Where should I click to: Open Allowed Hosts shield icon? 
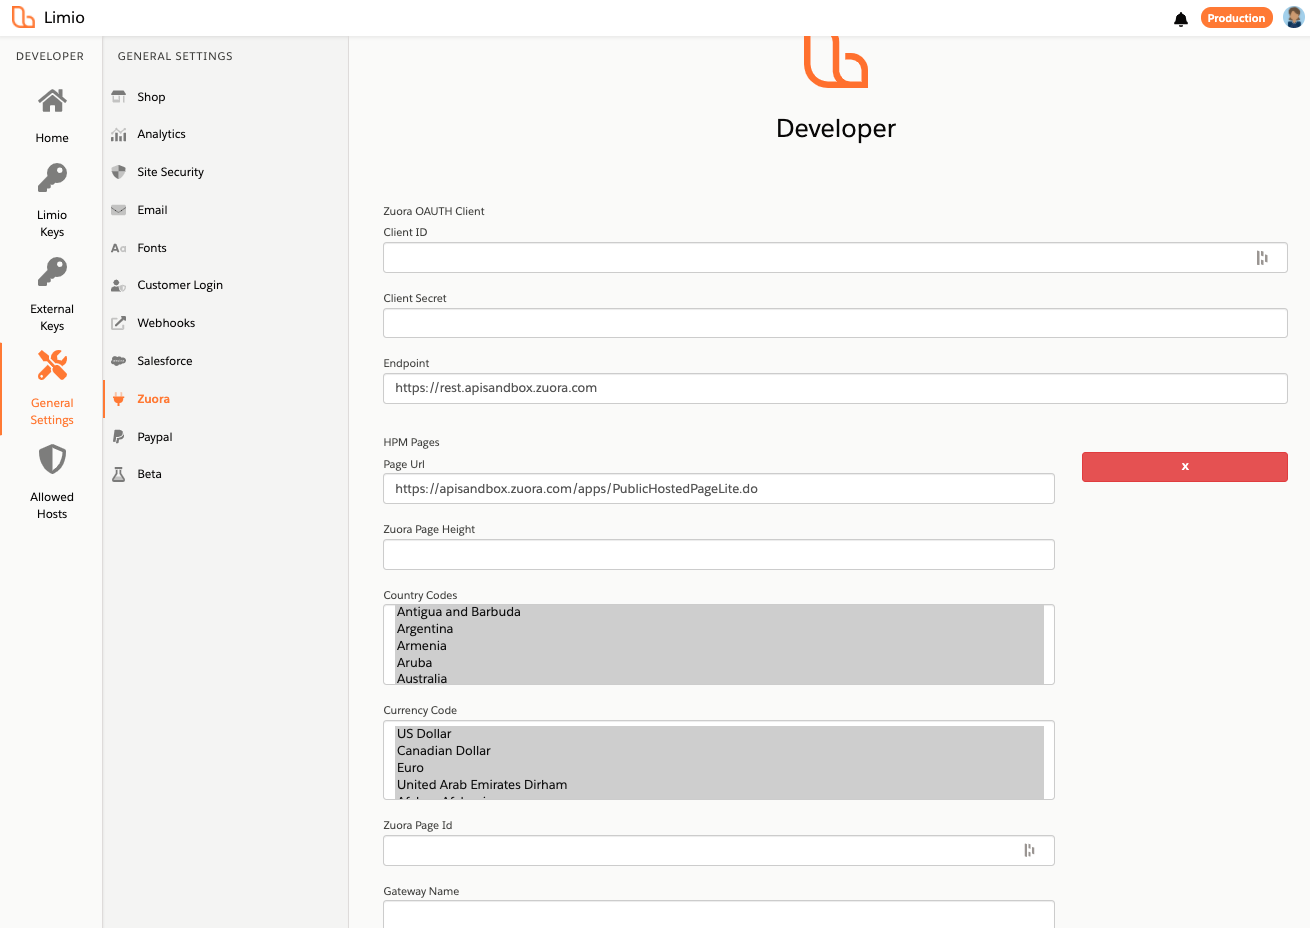[52, 459]
